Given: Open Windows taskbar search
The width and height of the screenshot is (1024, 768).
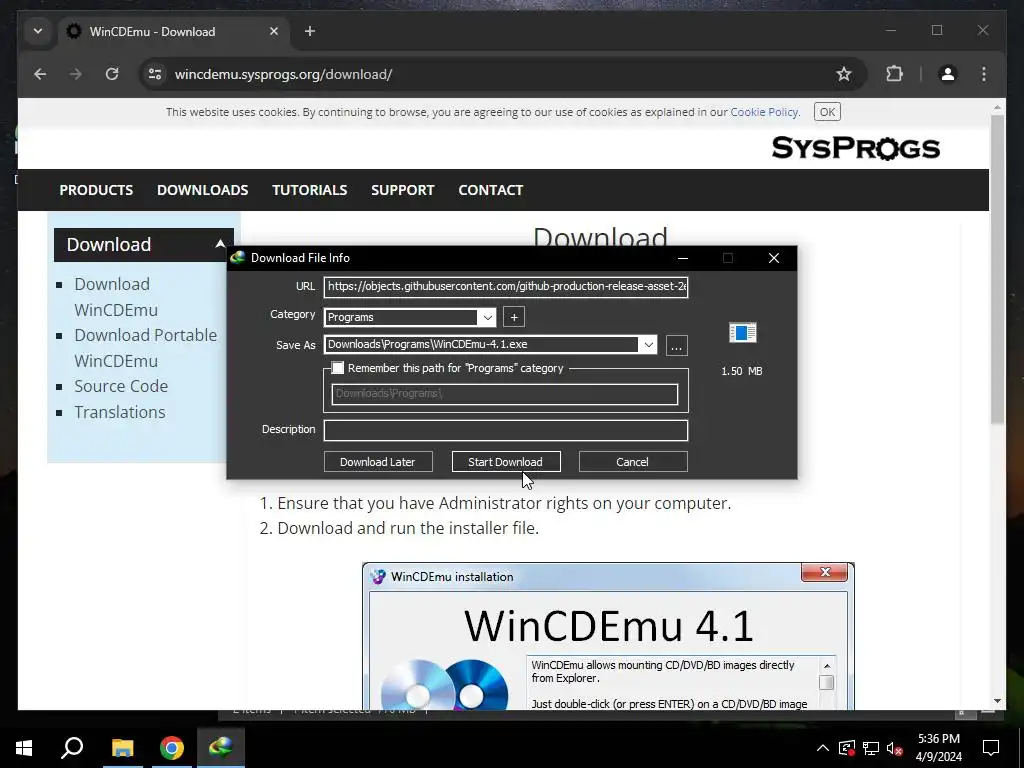Looking at the screenshot, I should [x=72, y=748].
